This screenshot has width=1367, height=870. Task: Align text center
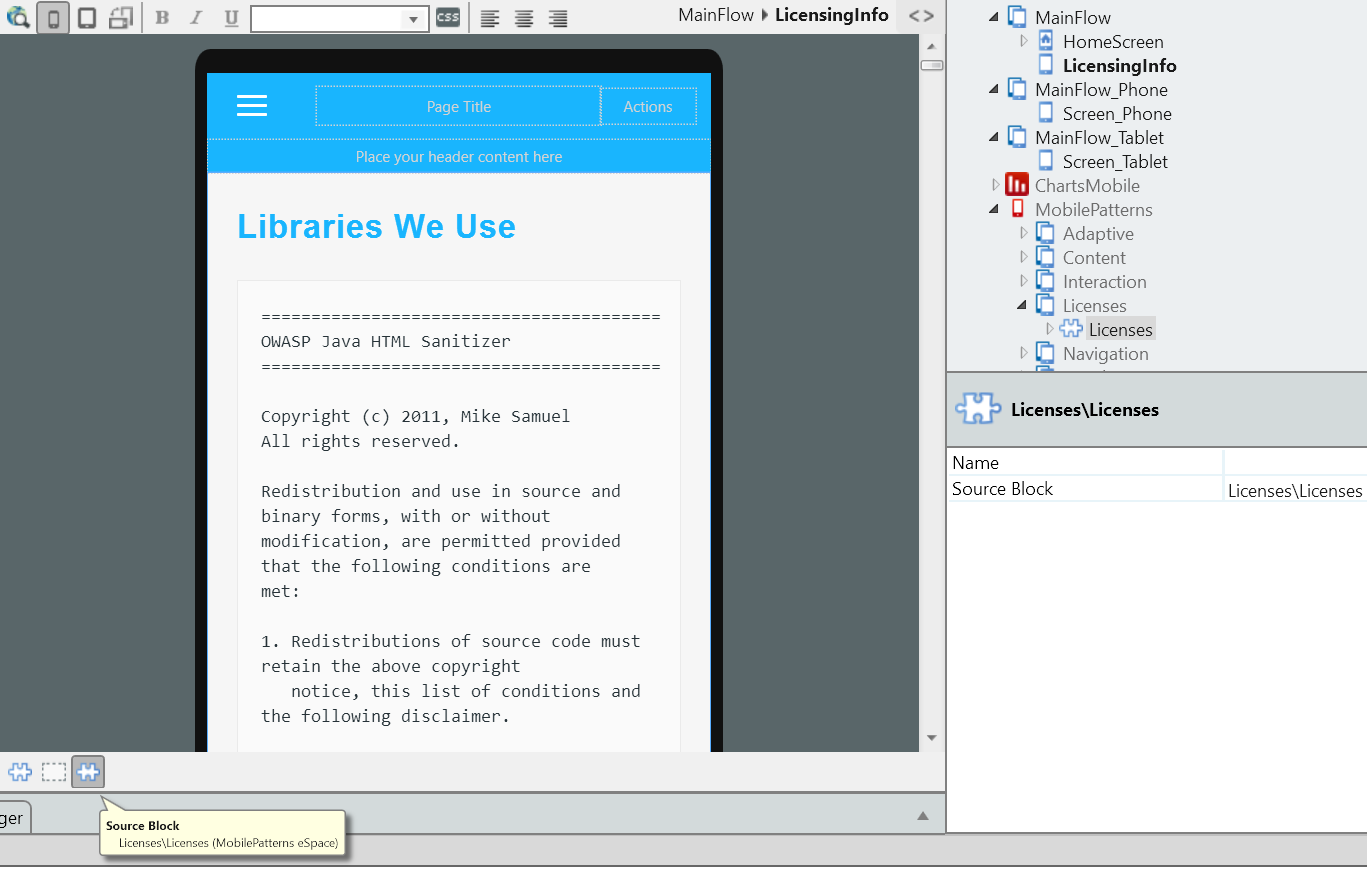click(524, 18)
